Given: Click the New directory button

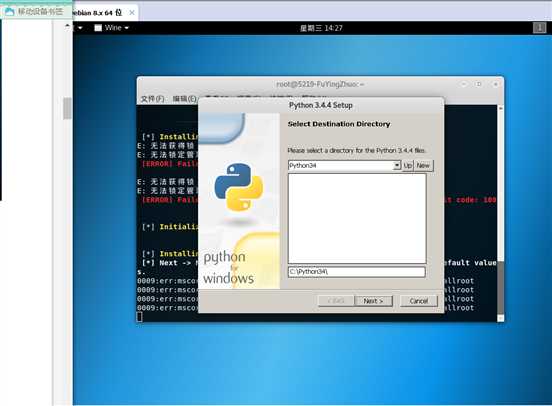Looking at the screenshot, I should pos(423,165).
